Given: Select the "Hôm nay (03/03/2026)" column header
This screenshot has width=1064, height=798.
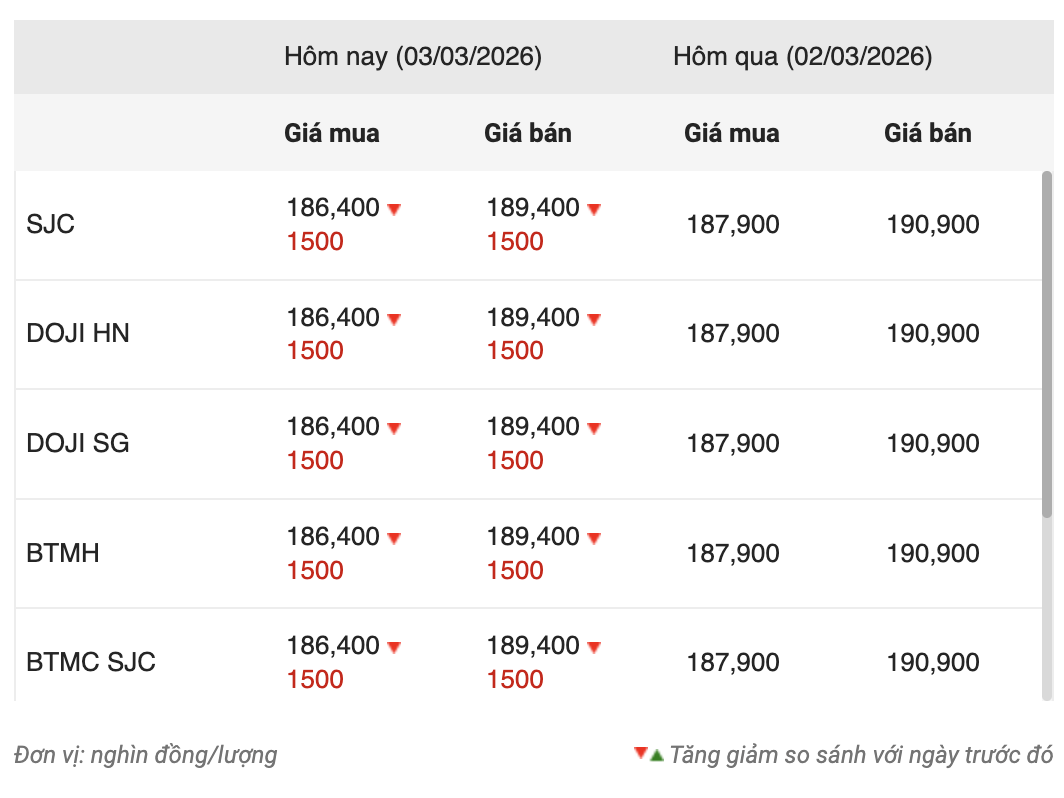Looking at the screenshot, I should (x=413, y=57).
